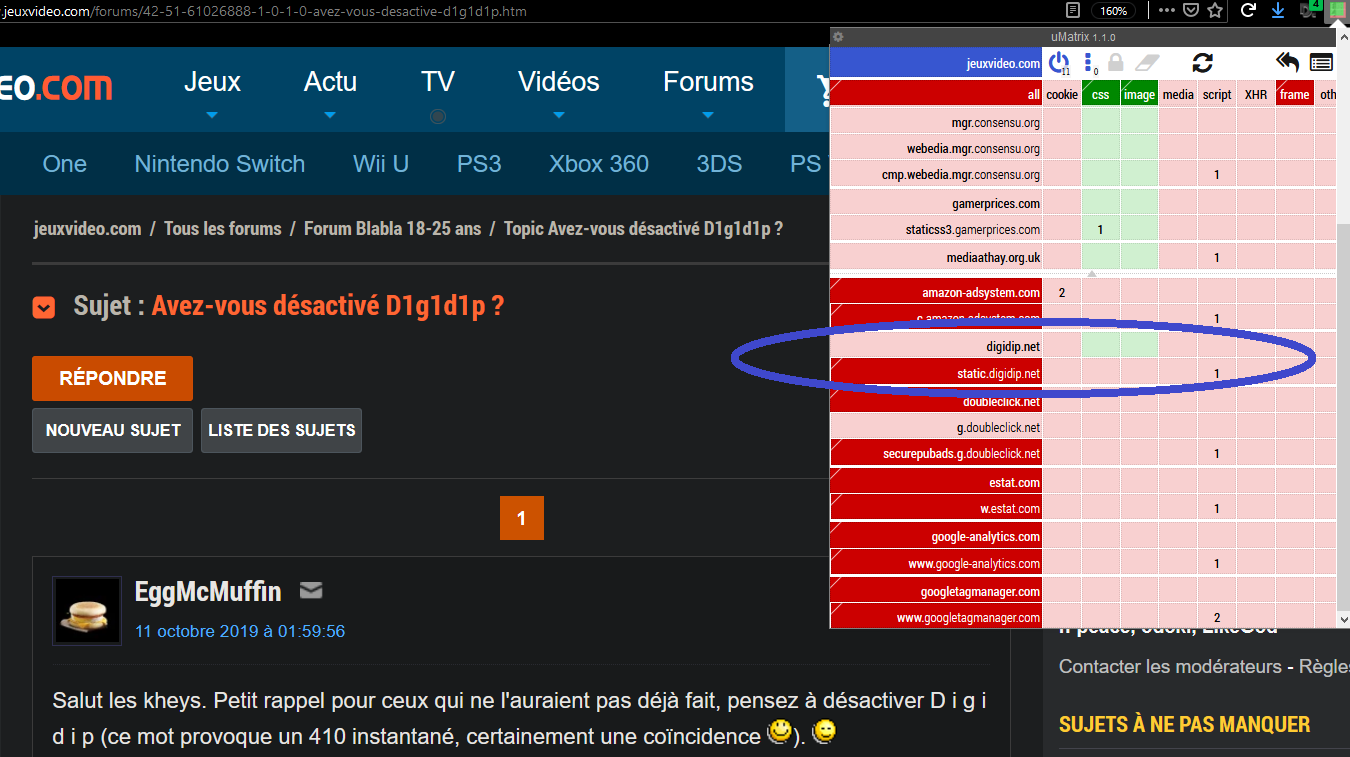1350x757 pixels.
Task: Save page to Pocket icon
Action: (x=1191, y=11)
